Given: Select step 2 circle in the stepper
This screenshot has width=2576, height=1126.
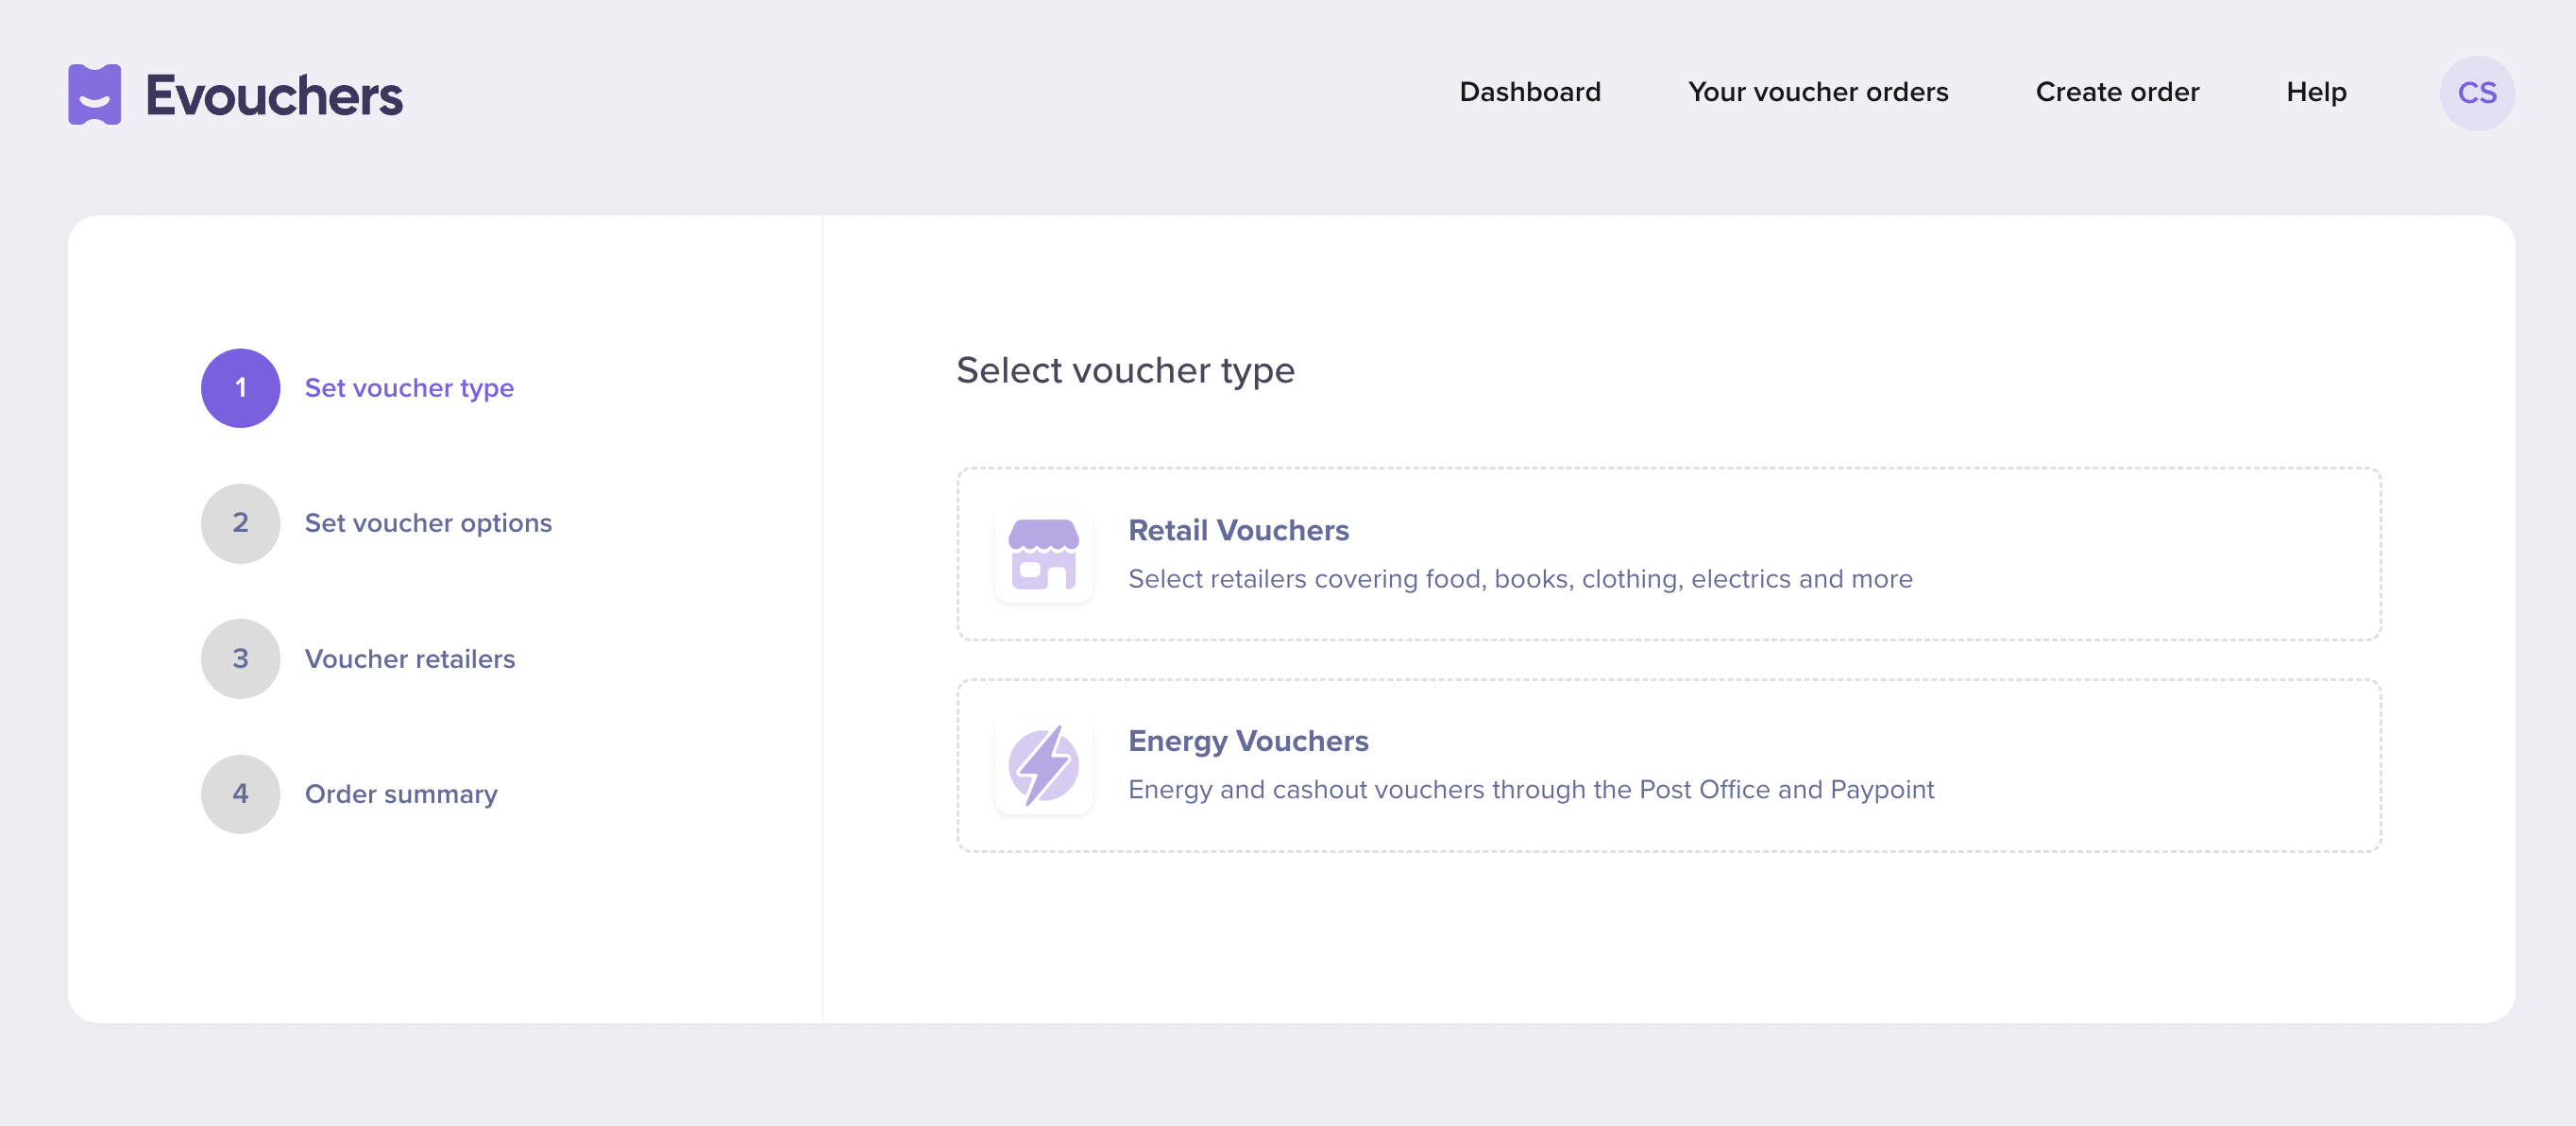Looking at the screenshot, I should tap(240, 523).
